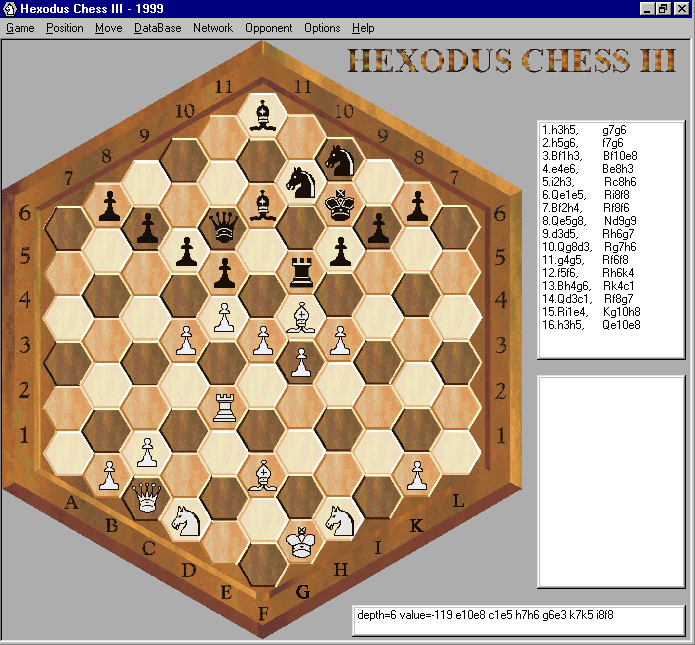This screenshot has width=695, height=645.
Task: Select white pawn facing black pawn under queen
Action: click(224, 317)
